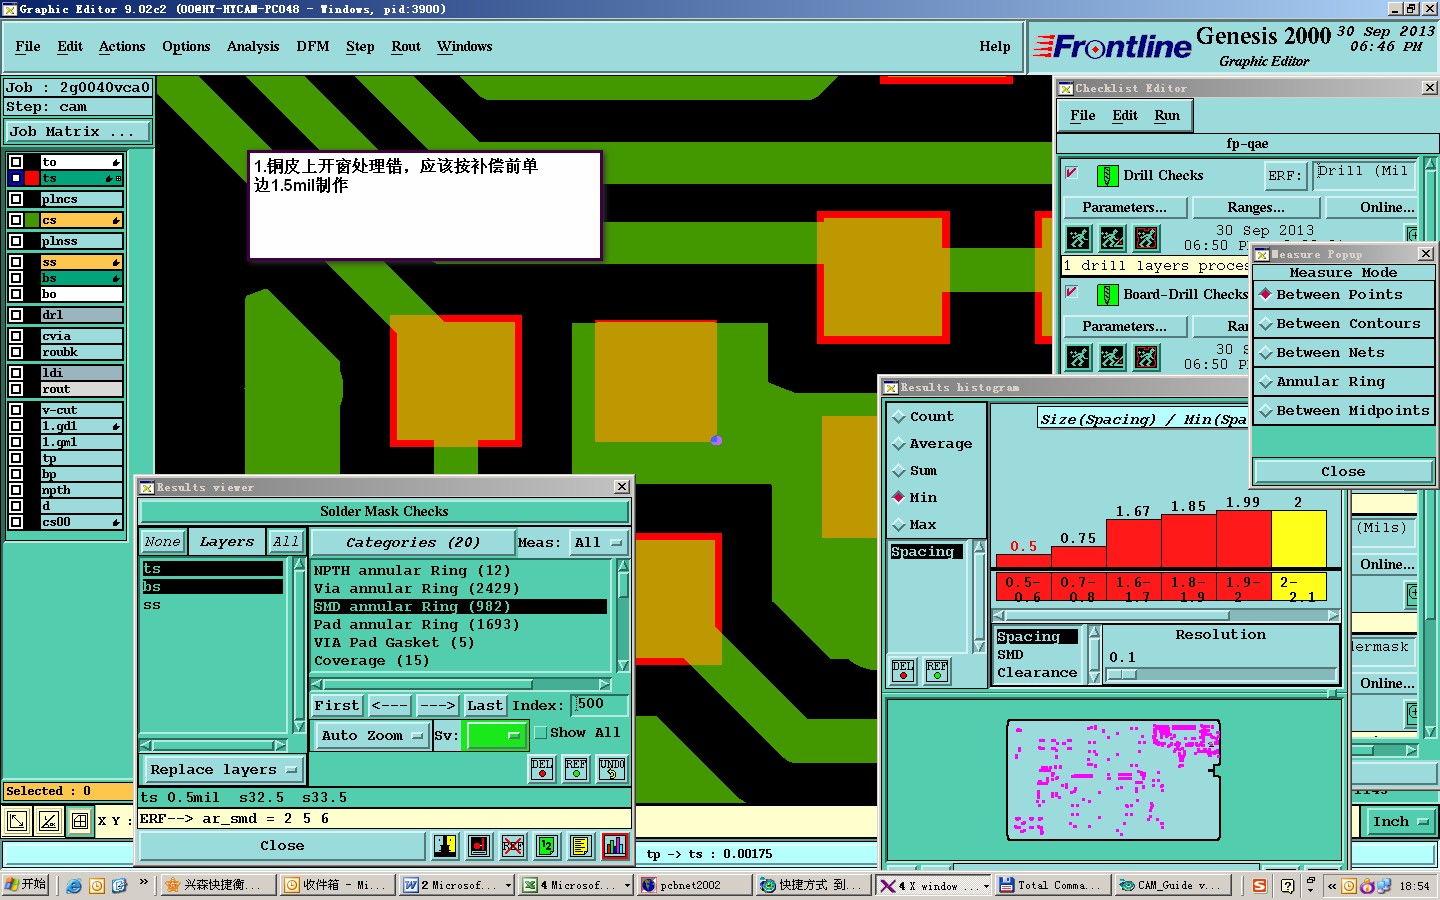Screen dimensions: 1440x900
Task: Open the Replace layers dropdown
Action: click(224, 770)
